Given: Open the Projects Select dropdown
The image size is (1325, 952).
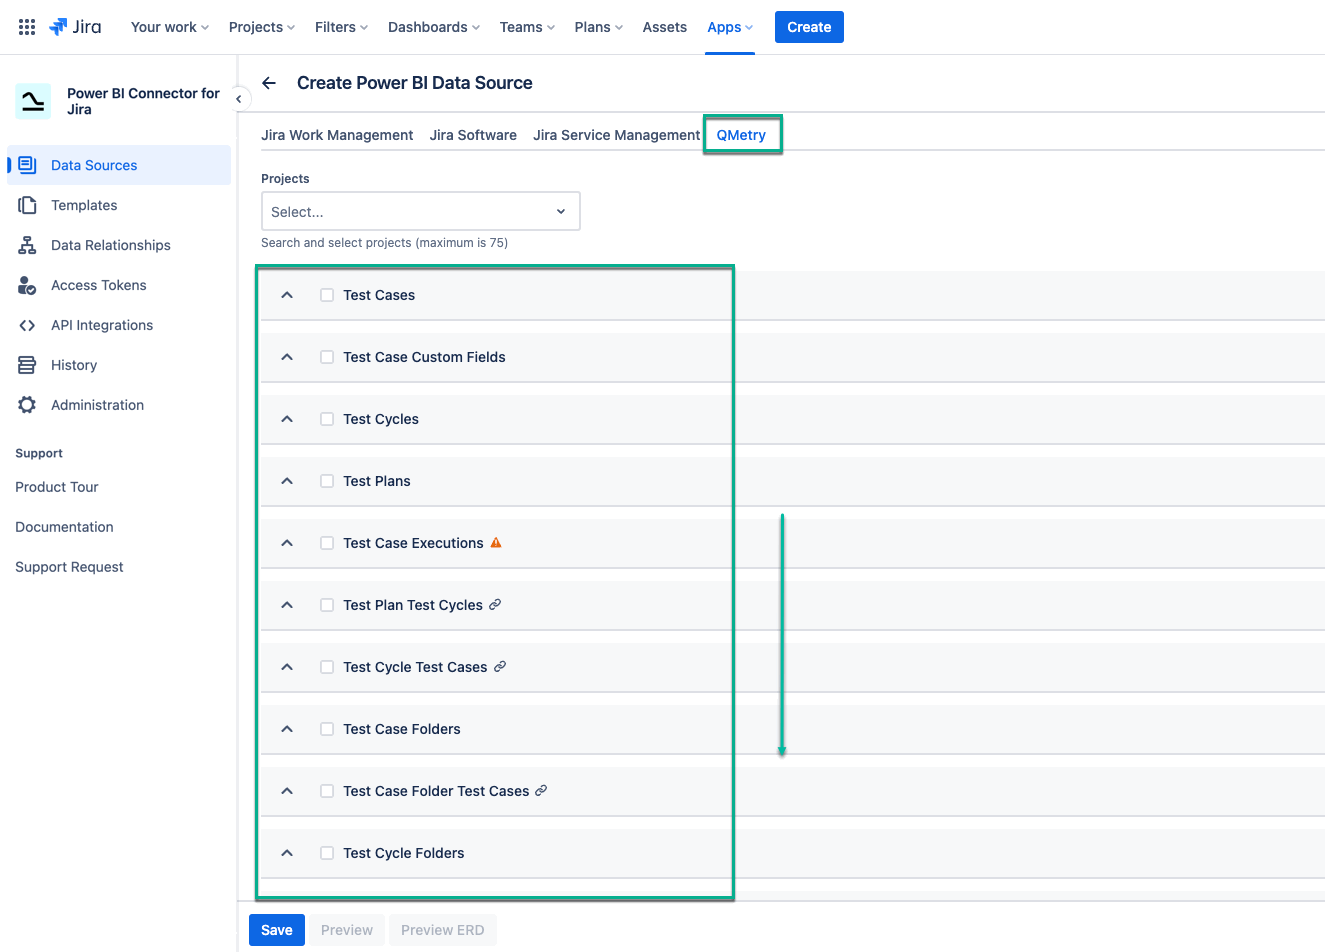Looking at the screenshot, I should 420,211.
